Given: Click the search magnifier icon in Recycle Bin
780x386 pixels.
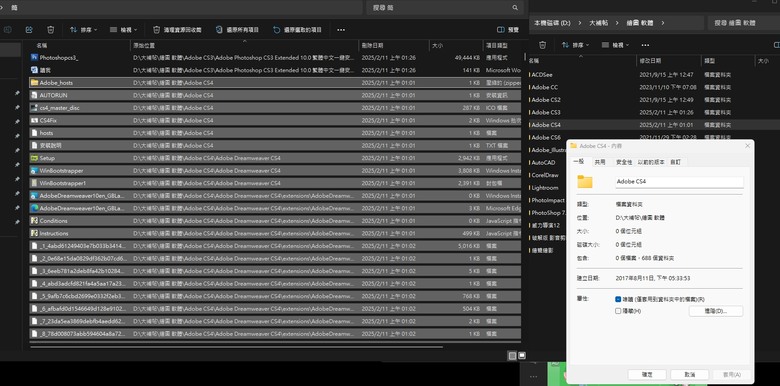Looking at the screenshot, I should click(x=515, y=7).
